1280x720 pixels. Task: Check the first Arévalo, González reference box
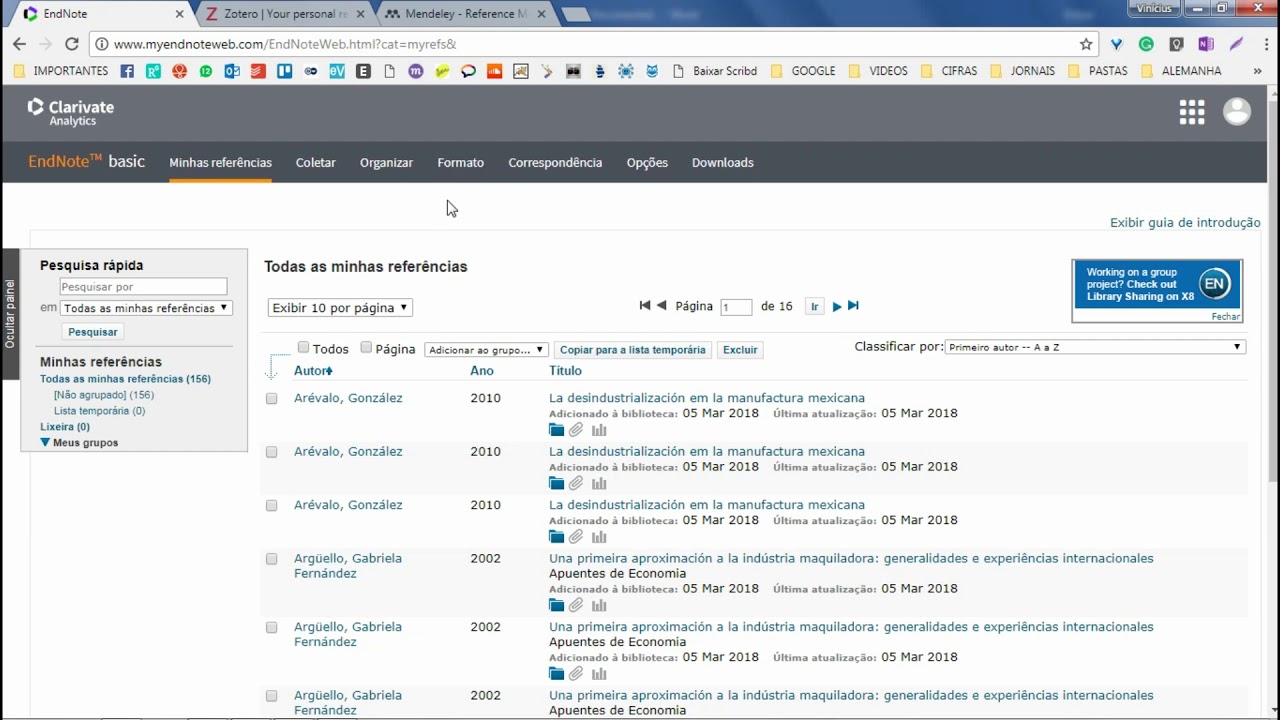[271, 398]
